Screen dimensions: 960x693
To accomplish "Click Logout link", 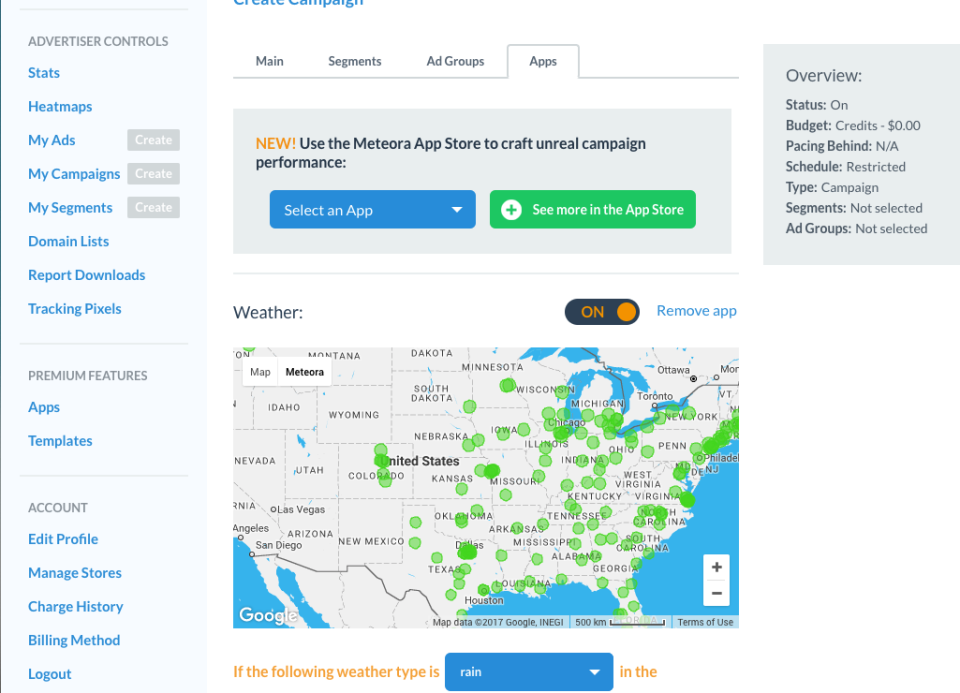I will pyautogui.click(x=50, y=673).
